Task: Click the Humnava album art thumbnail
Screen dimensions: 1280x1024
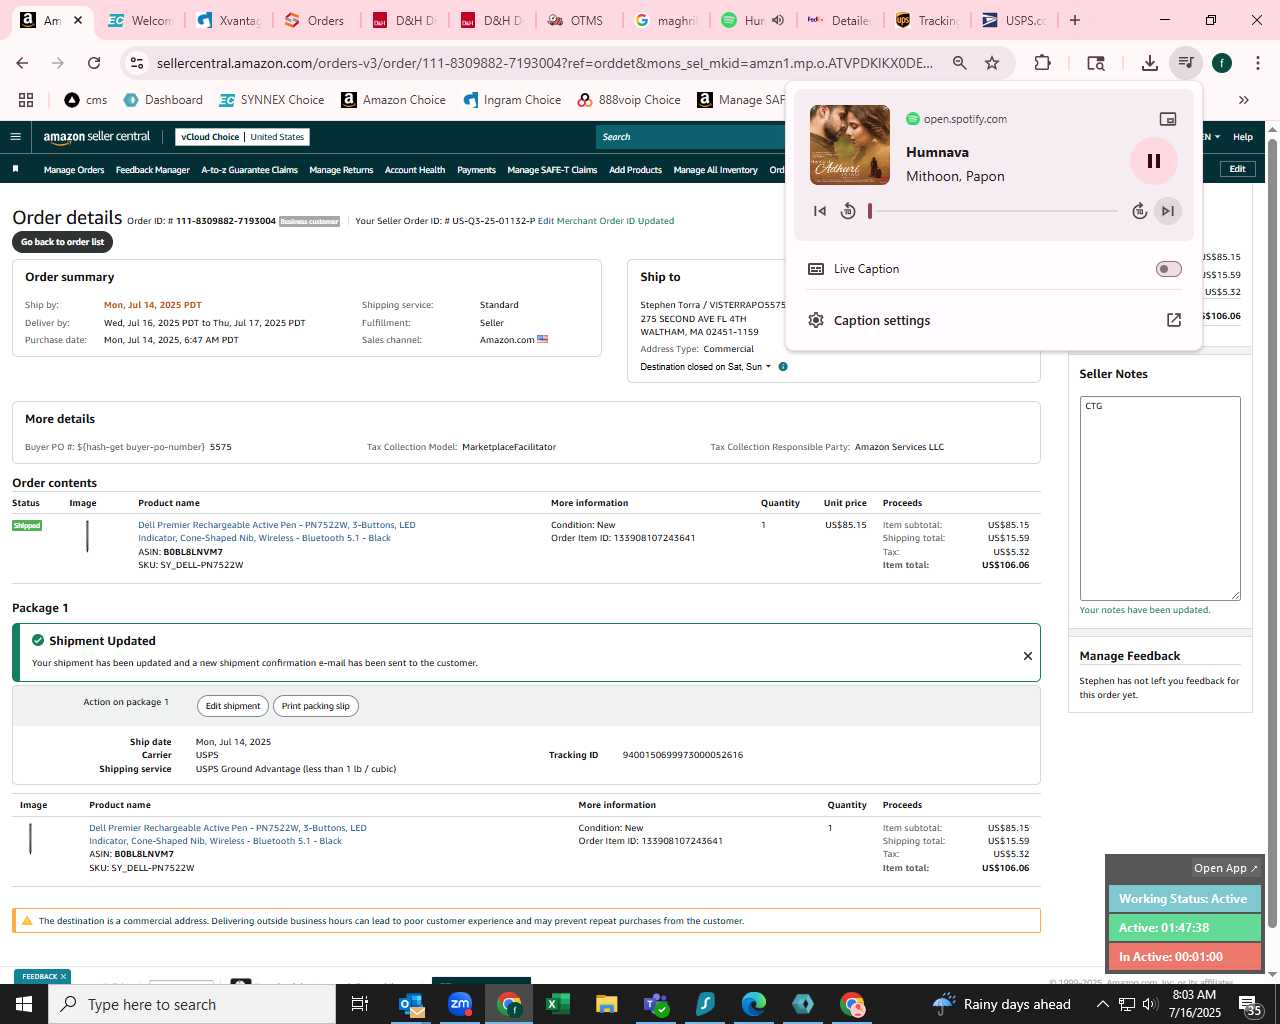Action: point(850,145)
